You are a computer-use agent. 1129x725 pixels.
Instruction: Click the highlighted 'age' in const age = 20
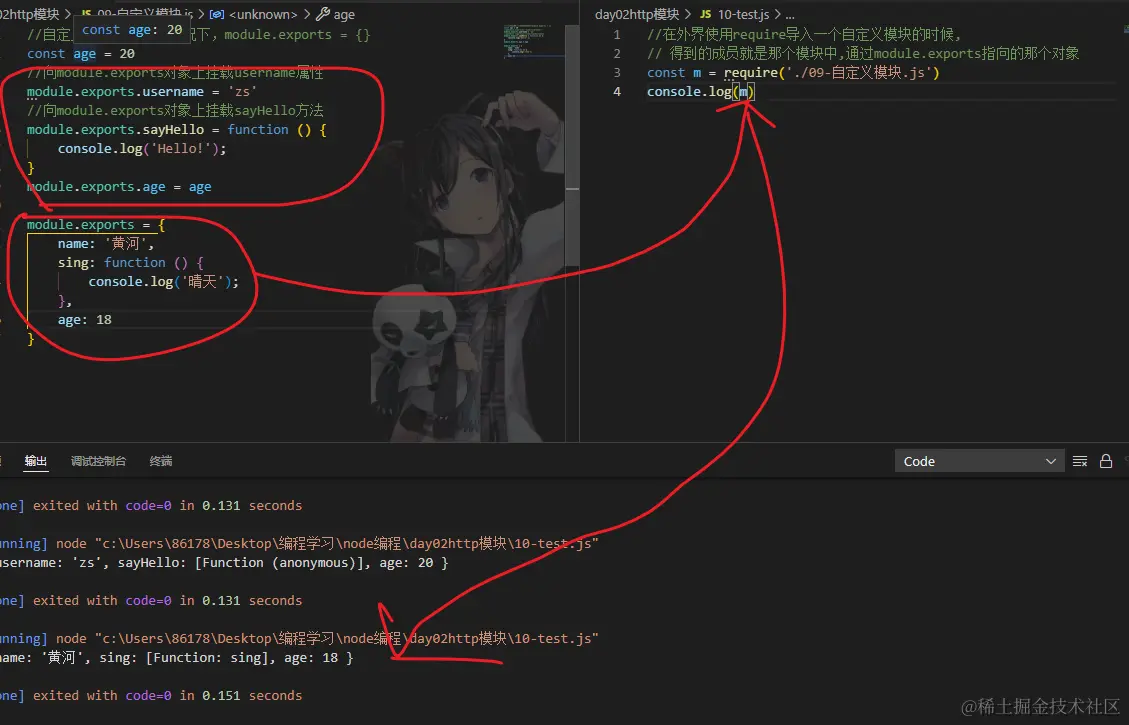coord(84,54)
